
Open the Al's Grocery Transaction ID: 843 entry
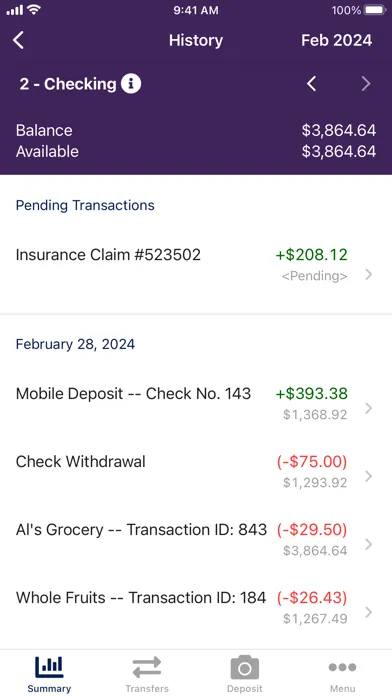point(196,539)
